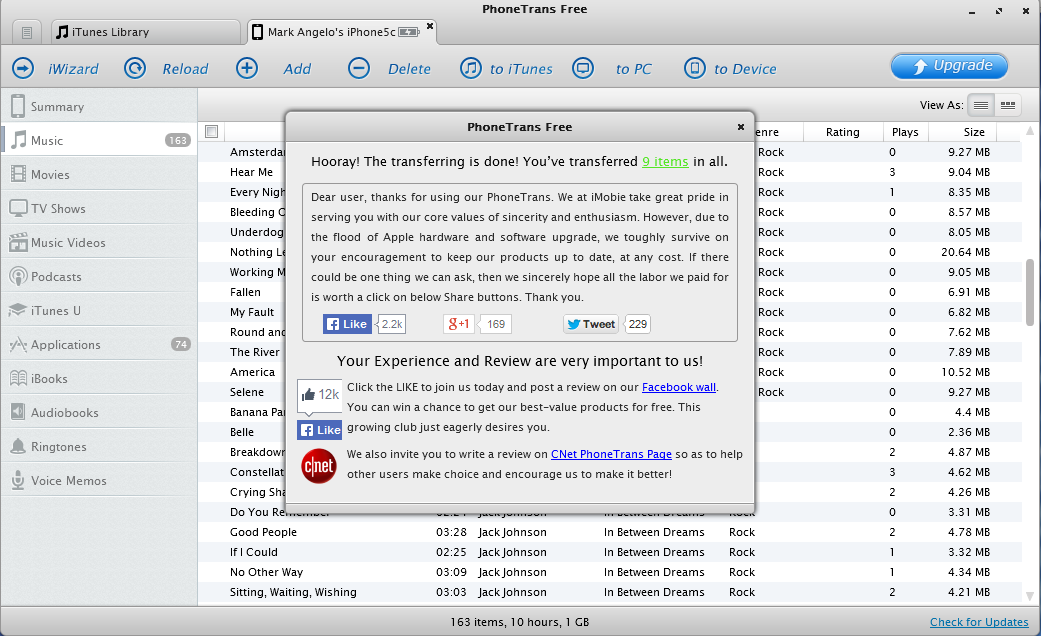Click the 10.52 MB size cell
This screenshot has width=1041, height=636.
(x=965, y=372)
